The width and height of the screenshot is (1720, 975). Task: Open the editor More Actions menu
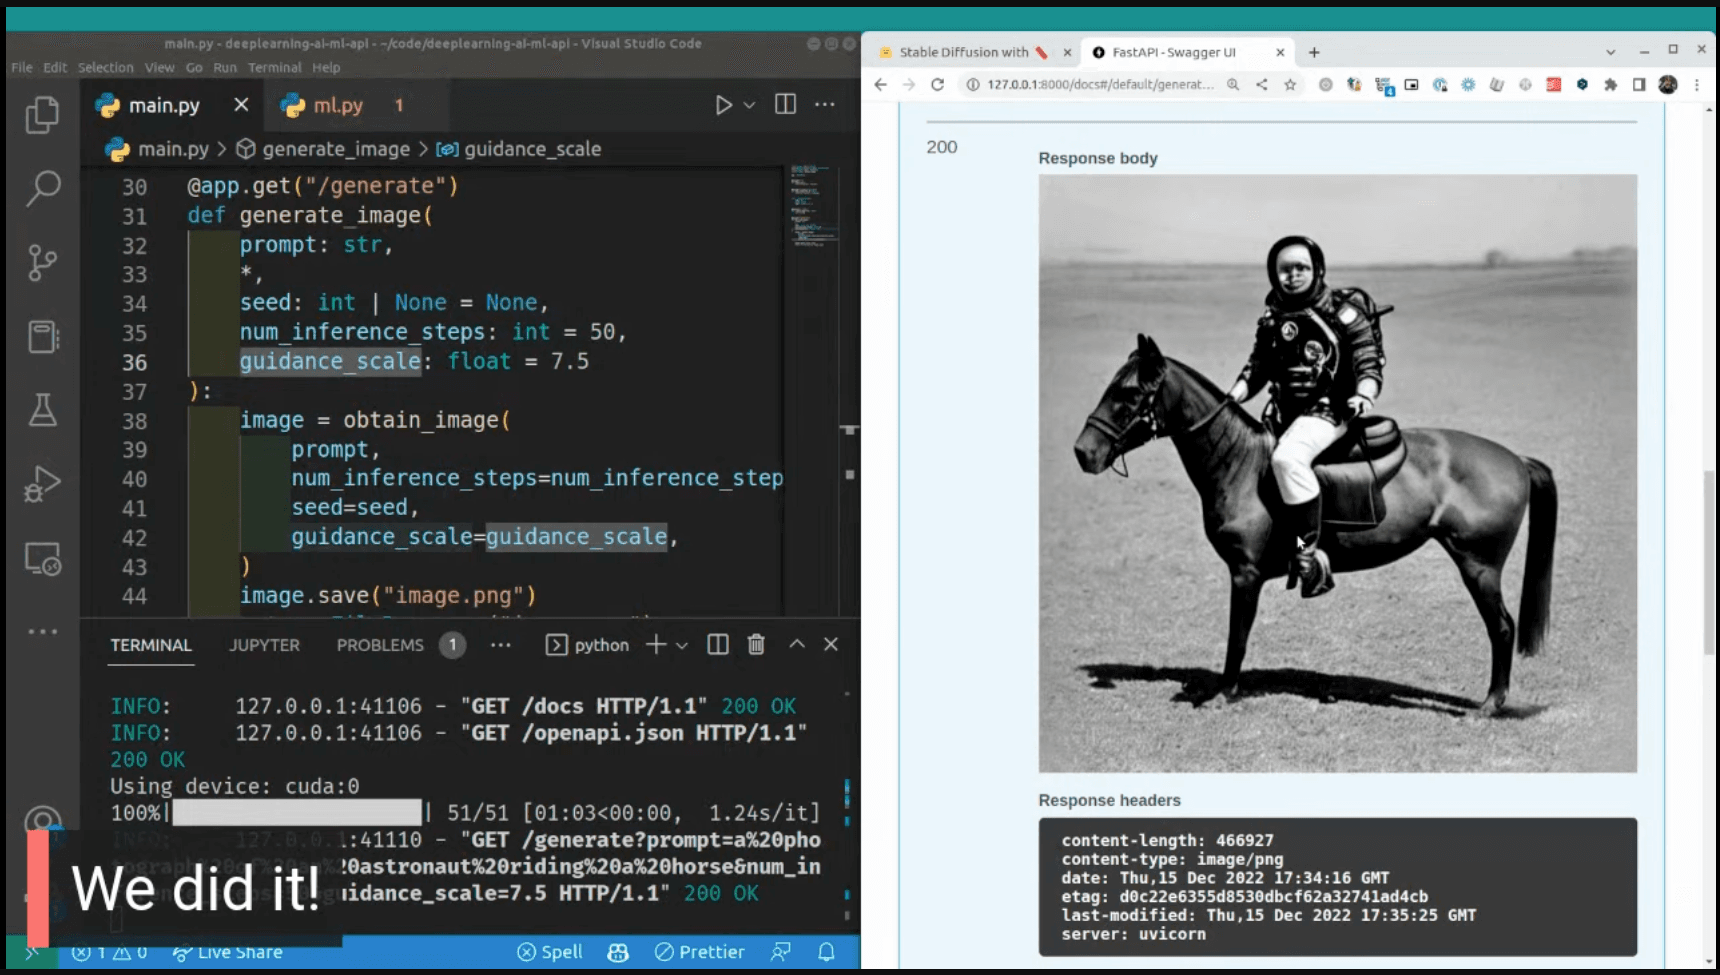(x=825, y=104)
